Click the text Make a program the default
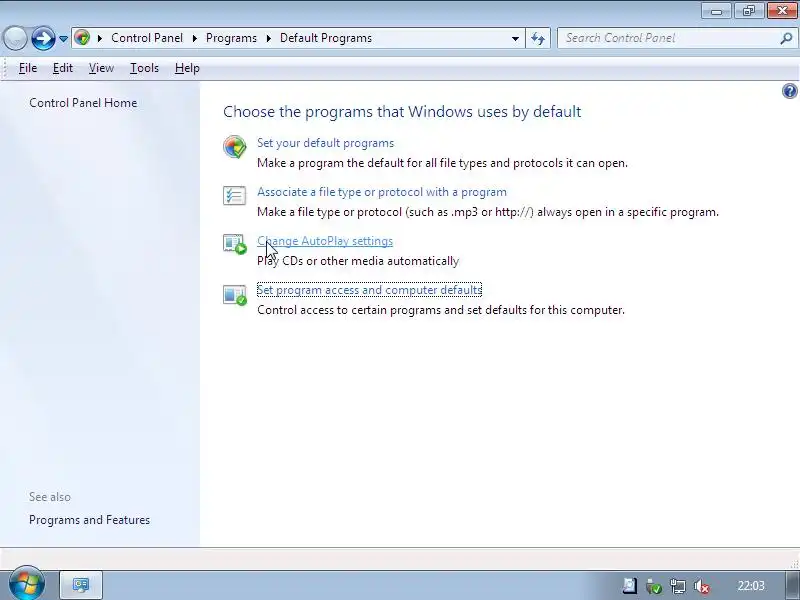This screenshot has height=600, width=800. [x=442, y=163]
